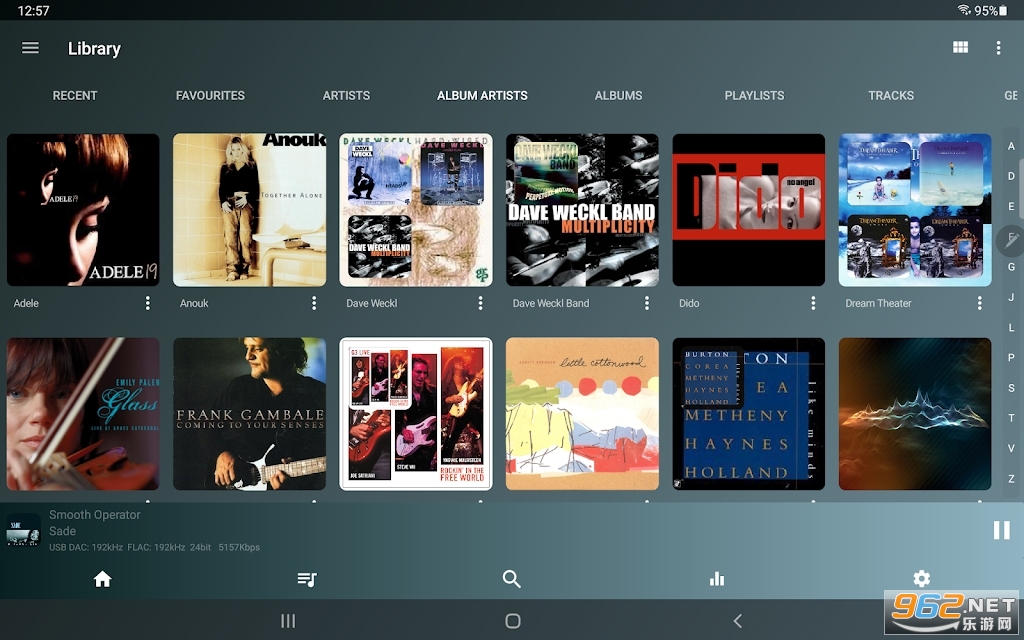Viewport: 1024px width, 640px height.
Task: Click the Dream Theater artist label
Action: [x=878, y=303]
